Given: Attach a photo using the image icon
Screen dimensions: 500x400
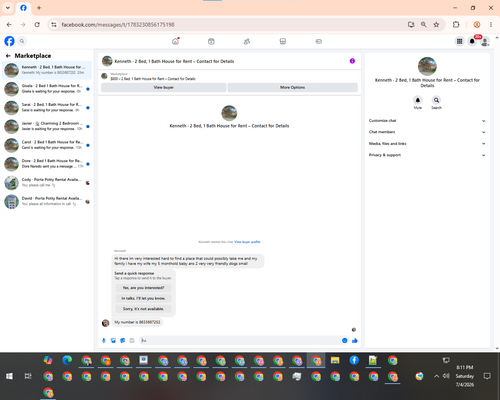Looking at the screenshot, I should 113,340.
